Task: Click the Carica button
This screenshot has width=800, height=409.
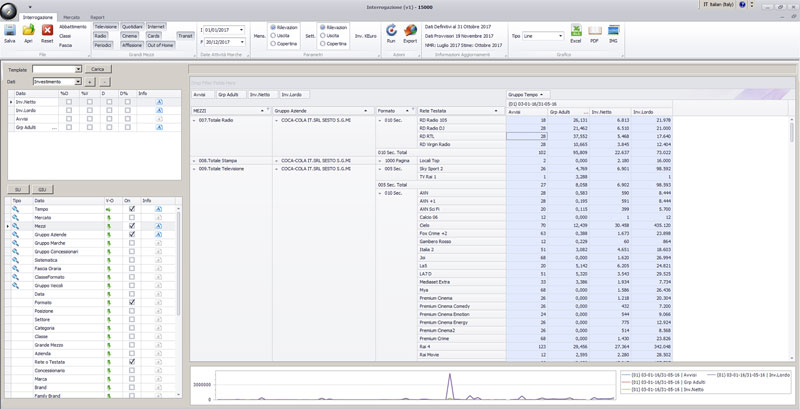Action: (x=97, y=68)
